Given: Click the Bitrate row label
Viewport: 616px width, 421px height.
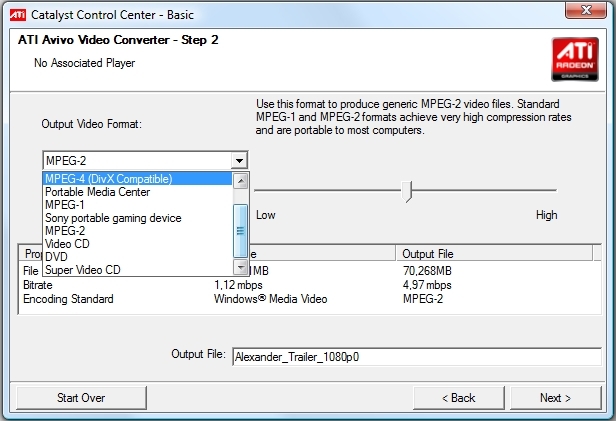Looking at the screenshot, I should coord(38,285).
